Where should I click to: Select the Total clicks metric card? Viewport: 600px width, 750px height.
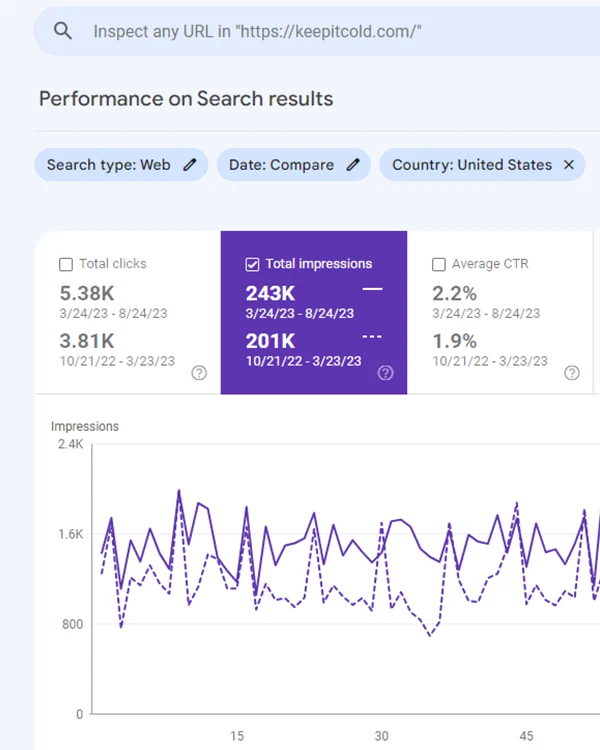(x=127, y=313)
